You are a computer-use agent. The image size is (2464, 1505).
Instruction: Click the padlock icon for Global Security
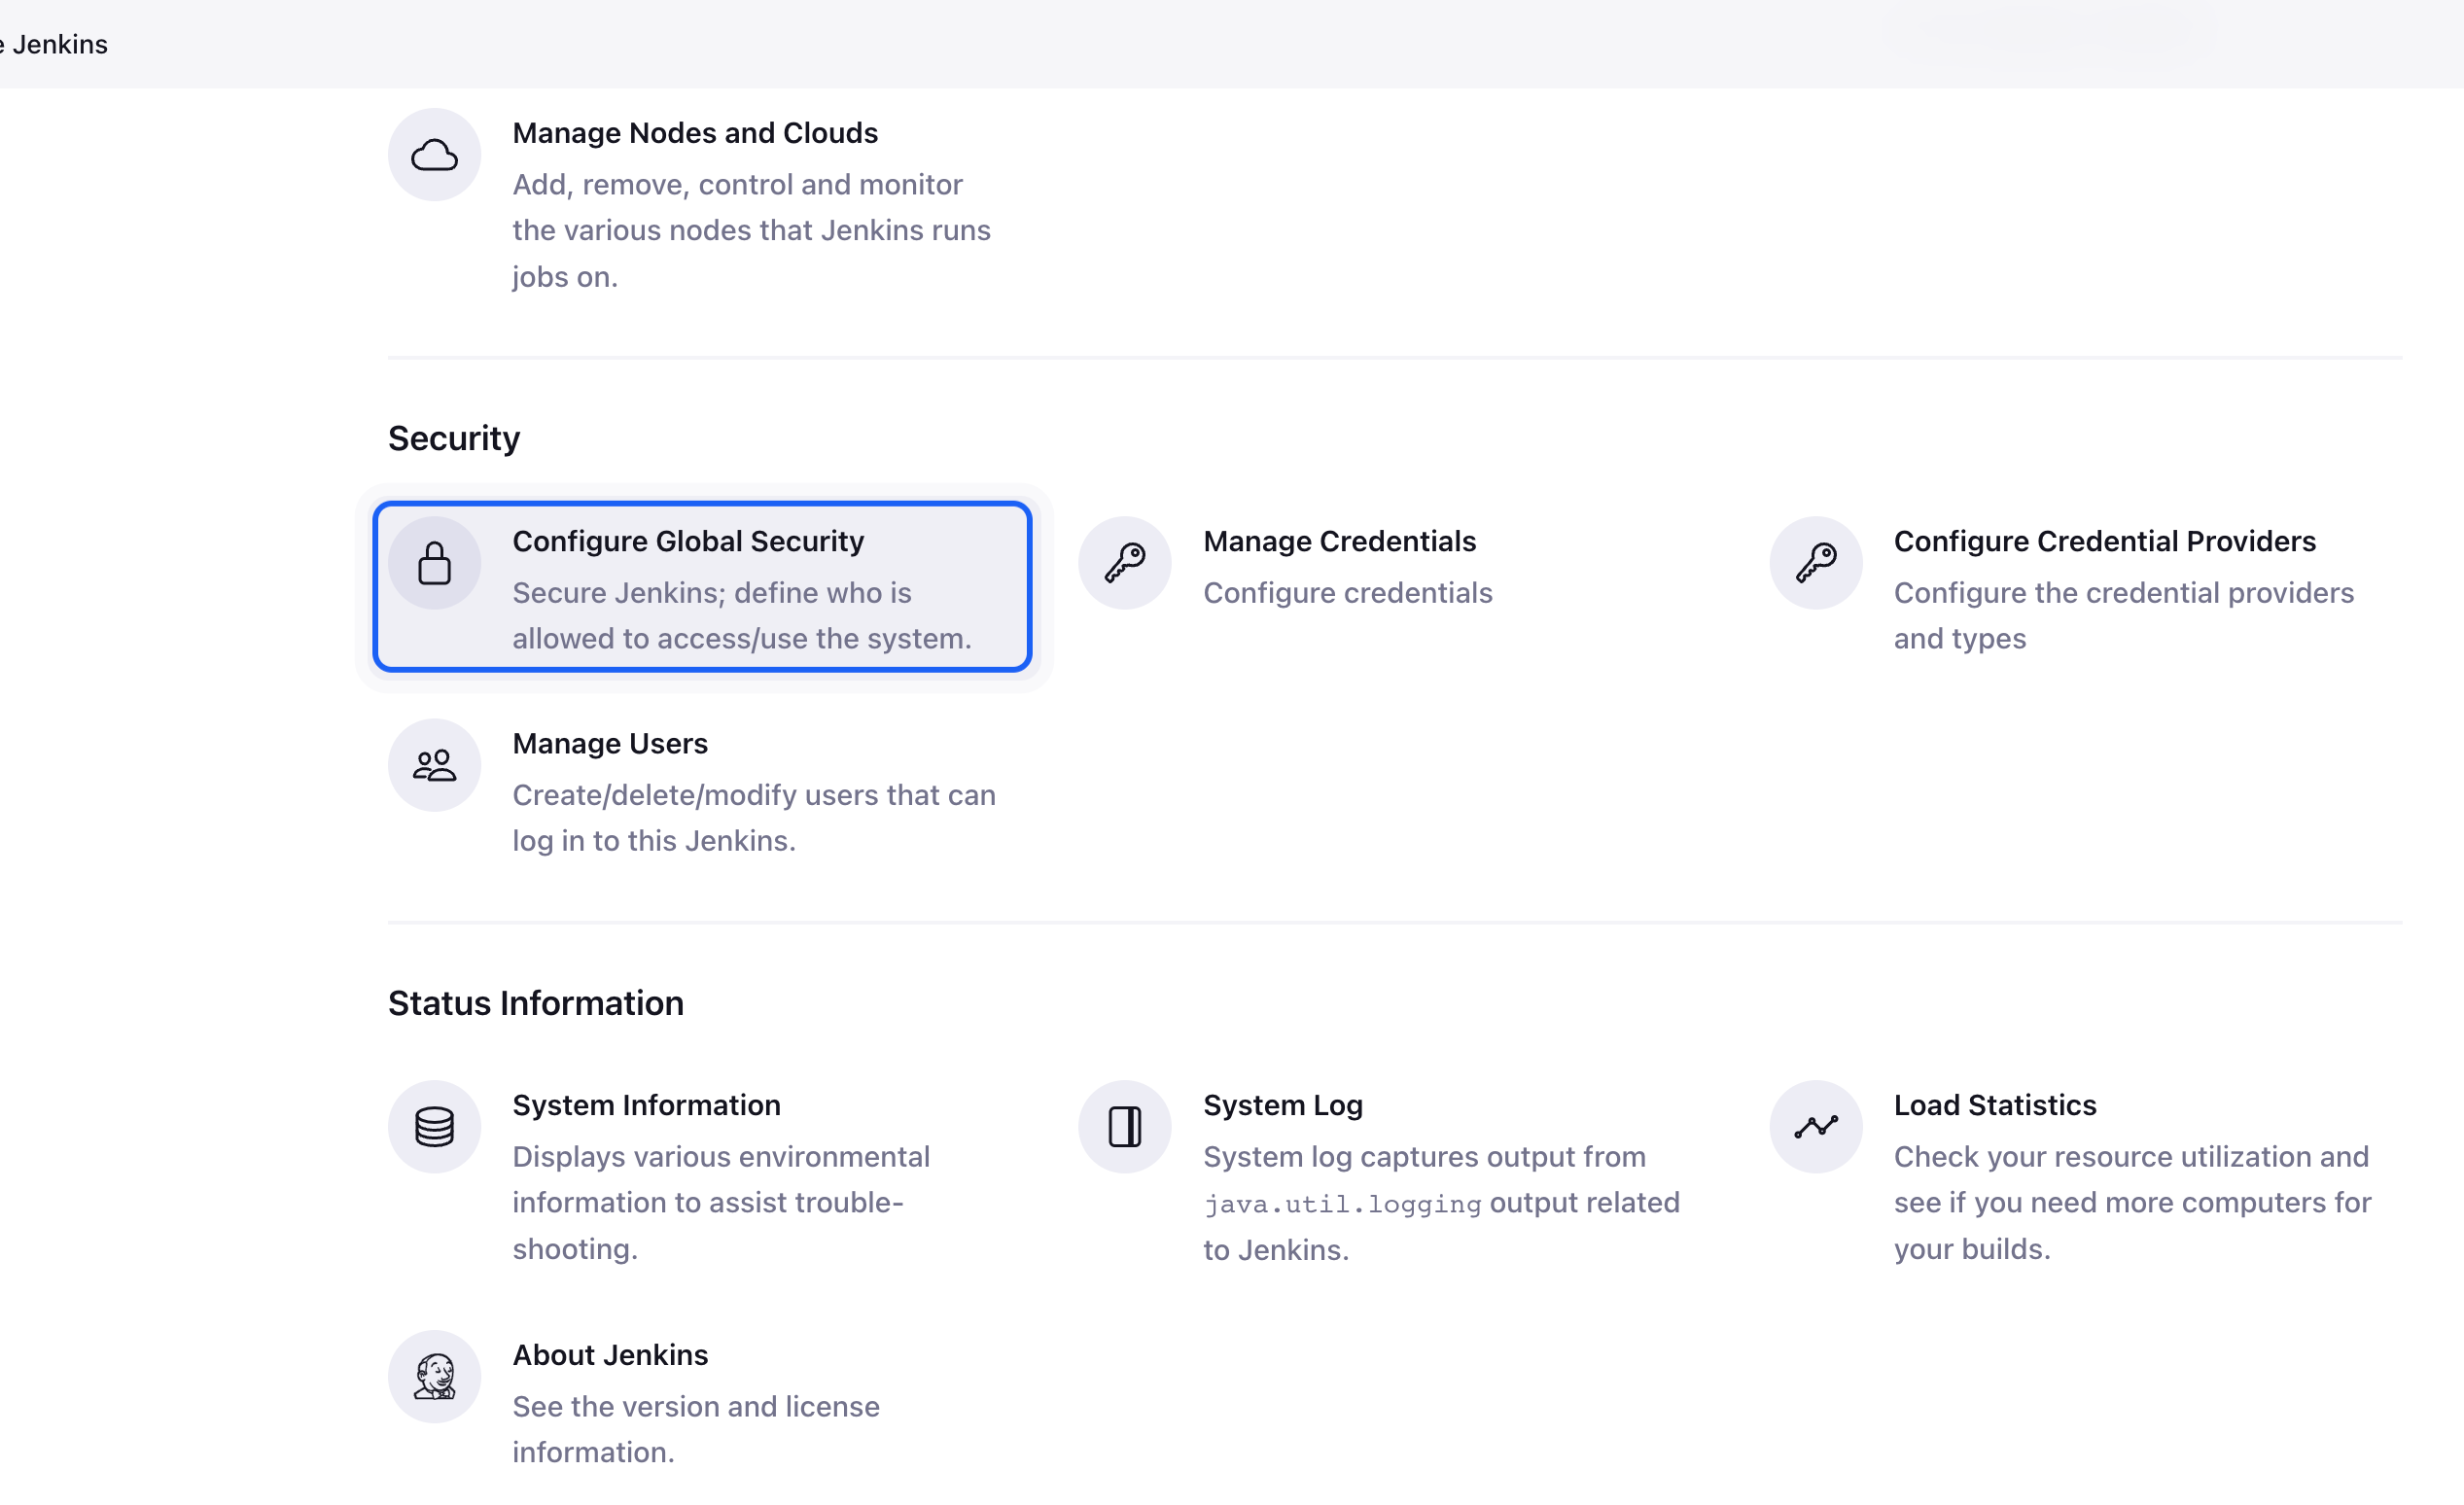point(434,563)
